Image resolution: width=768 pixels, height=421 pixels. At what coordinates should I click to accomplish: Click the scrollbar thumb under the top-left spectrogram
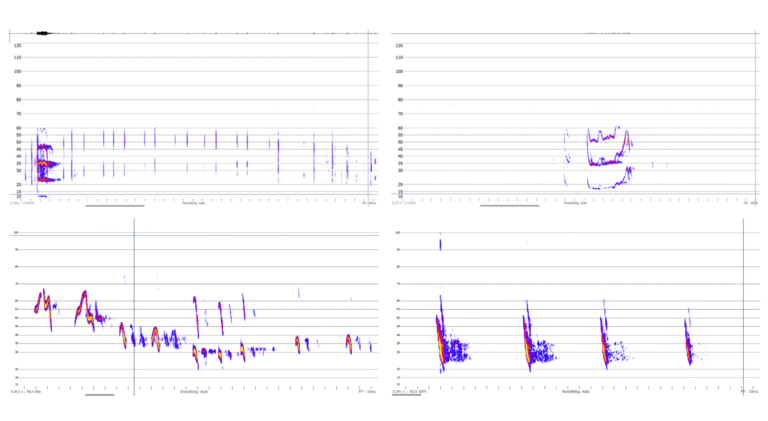pos(114,206)
